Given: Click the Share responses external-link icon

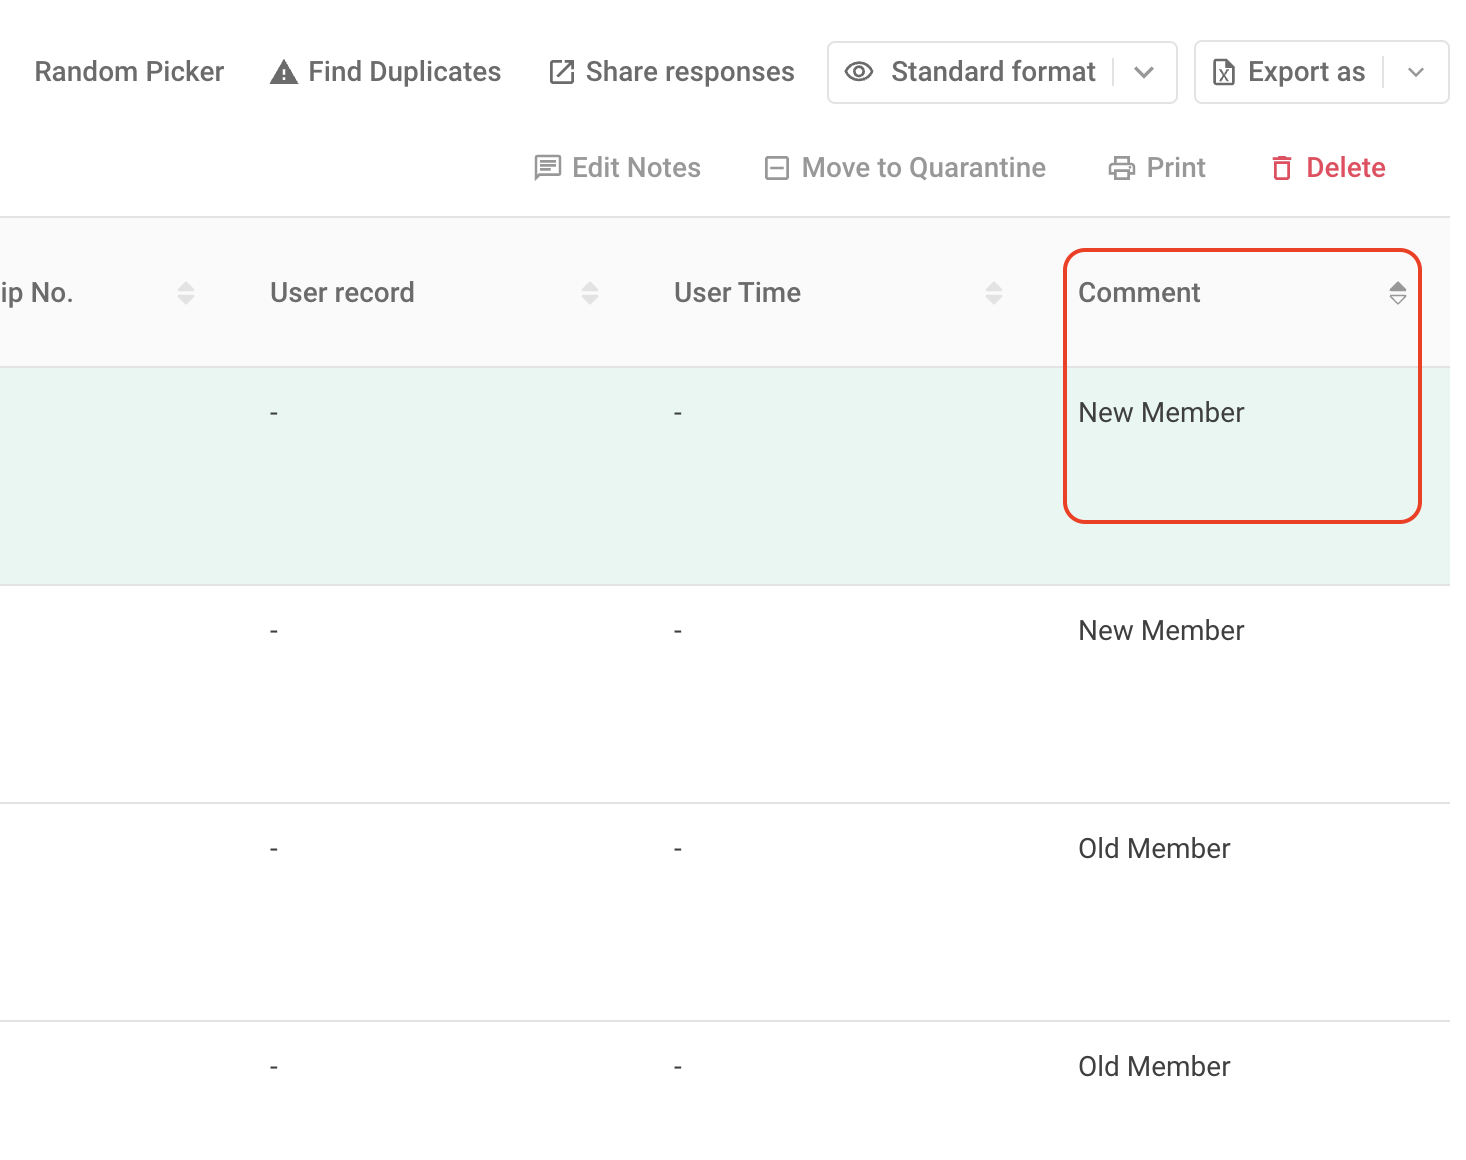Looking at the screenshot, I should coord(562,72).
